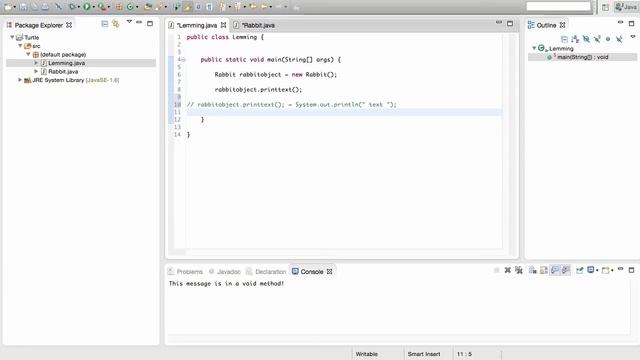Collapse All in Outline view
Viewport: 640px width, 360px height.
click(564, 39)
